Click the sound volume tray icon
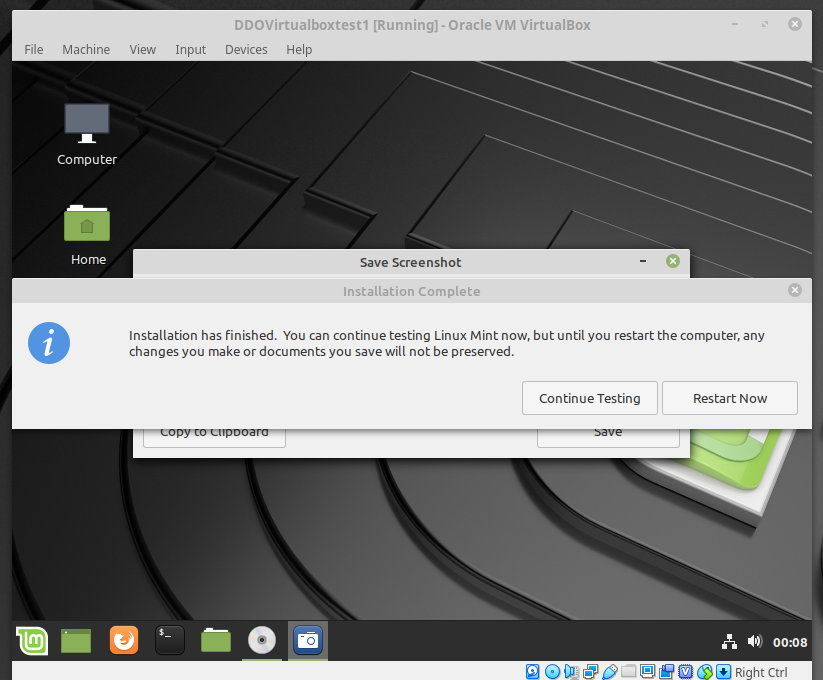Screen dimensions: 823x680 (x=755, y=641)
